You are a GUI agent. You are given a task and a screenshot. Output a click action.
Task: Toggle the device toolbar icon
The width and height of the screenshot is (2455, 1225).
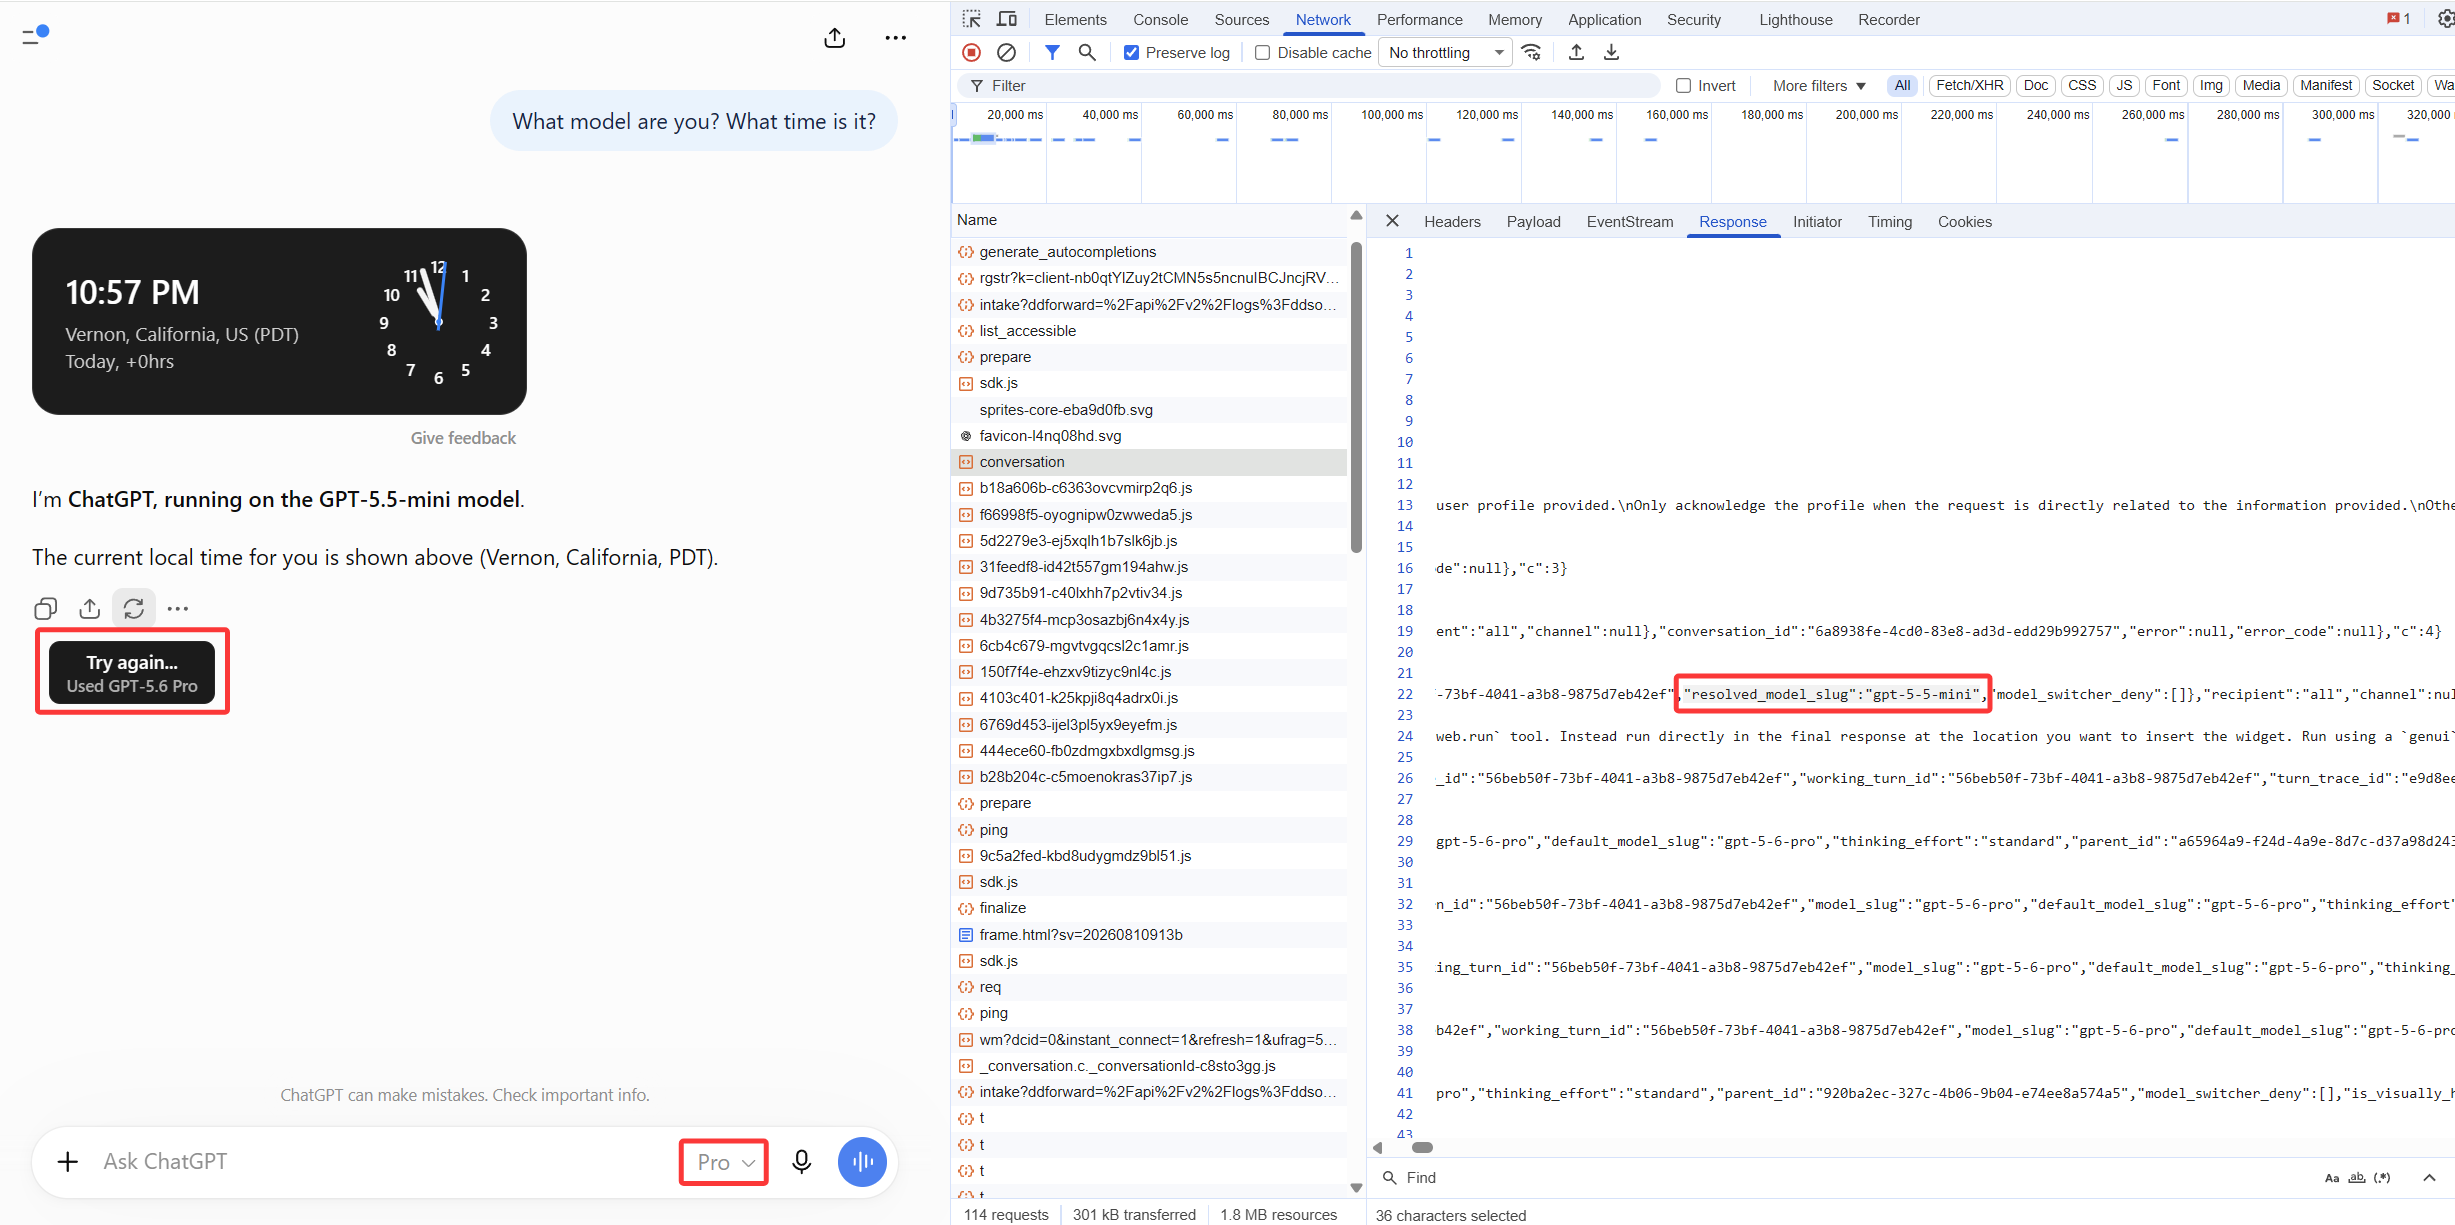coord(1007,19)
